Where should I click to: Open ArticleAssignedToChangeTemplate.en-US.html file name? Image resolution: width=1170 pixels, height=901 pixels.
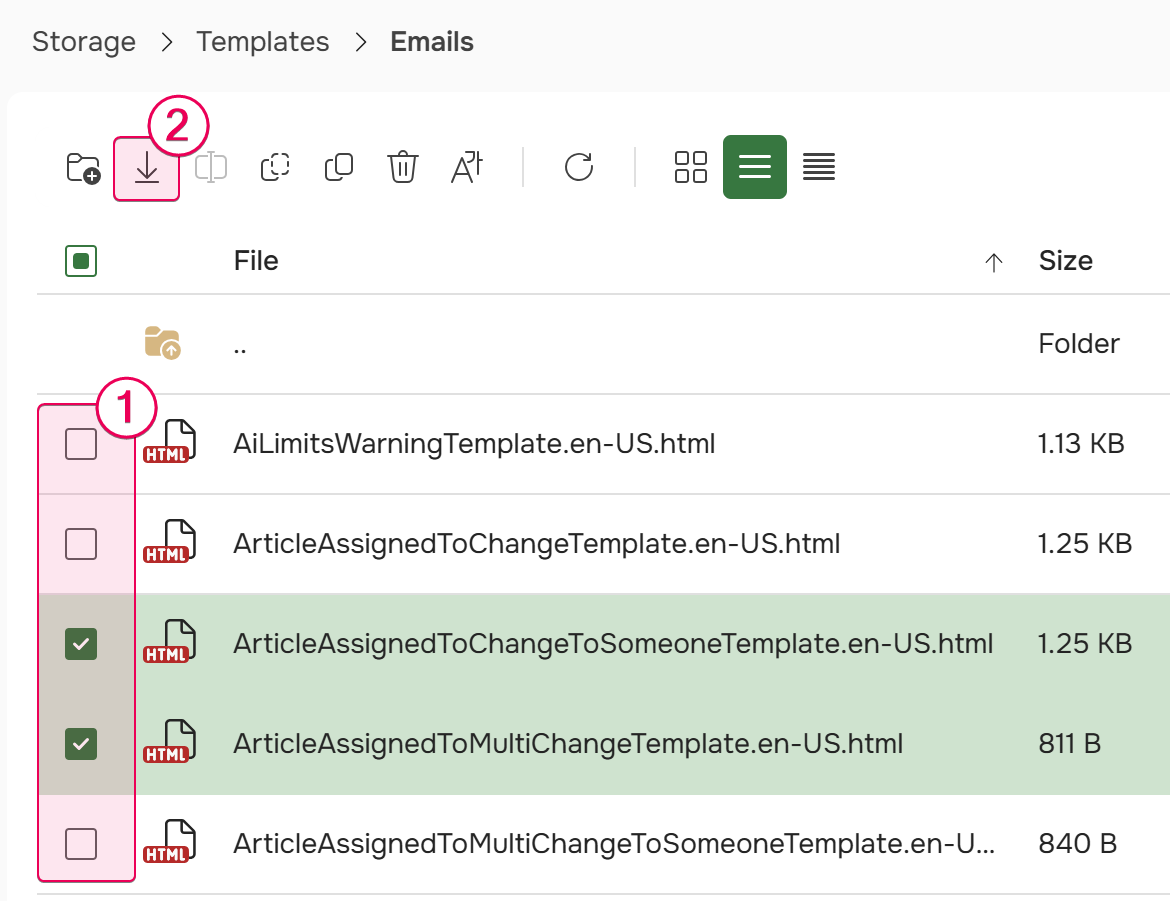(x=536, y=543)
